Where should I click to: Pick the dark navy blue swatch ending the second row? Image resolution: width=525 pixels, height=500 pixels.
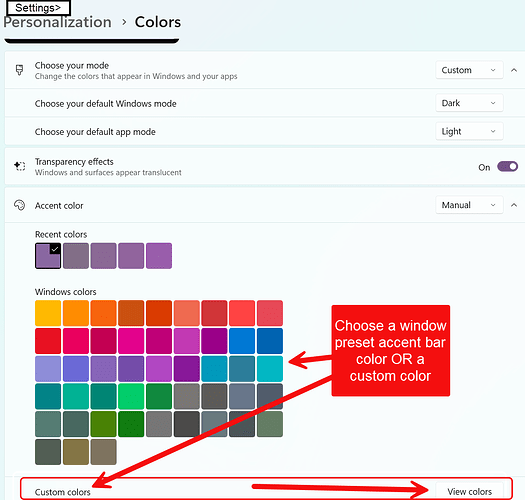[x=270, y=341]
